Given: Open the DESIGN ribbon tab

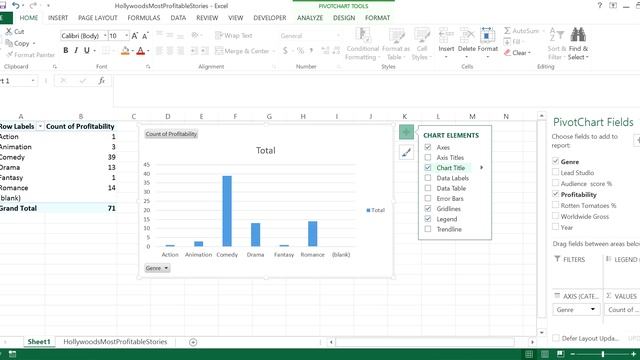Looking at the screenshot, I should [x=344, y=18].
